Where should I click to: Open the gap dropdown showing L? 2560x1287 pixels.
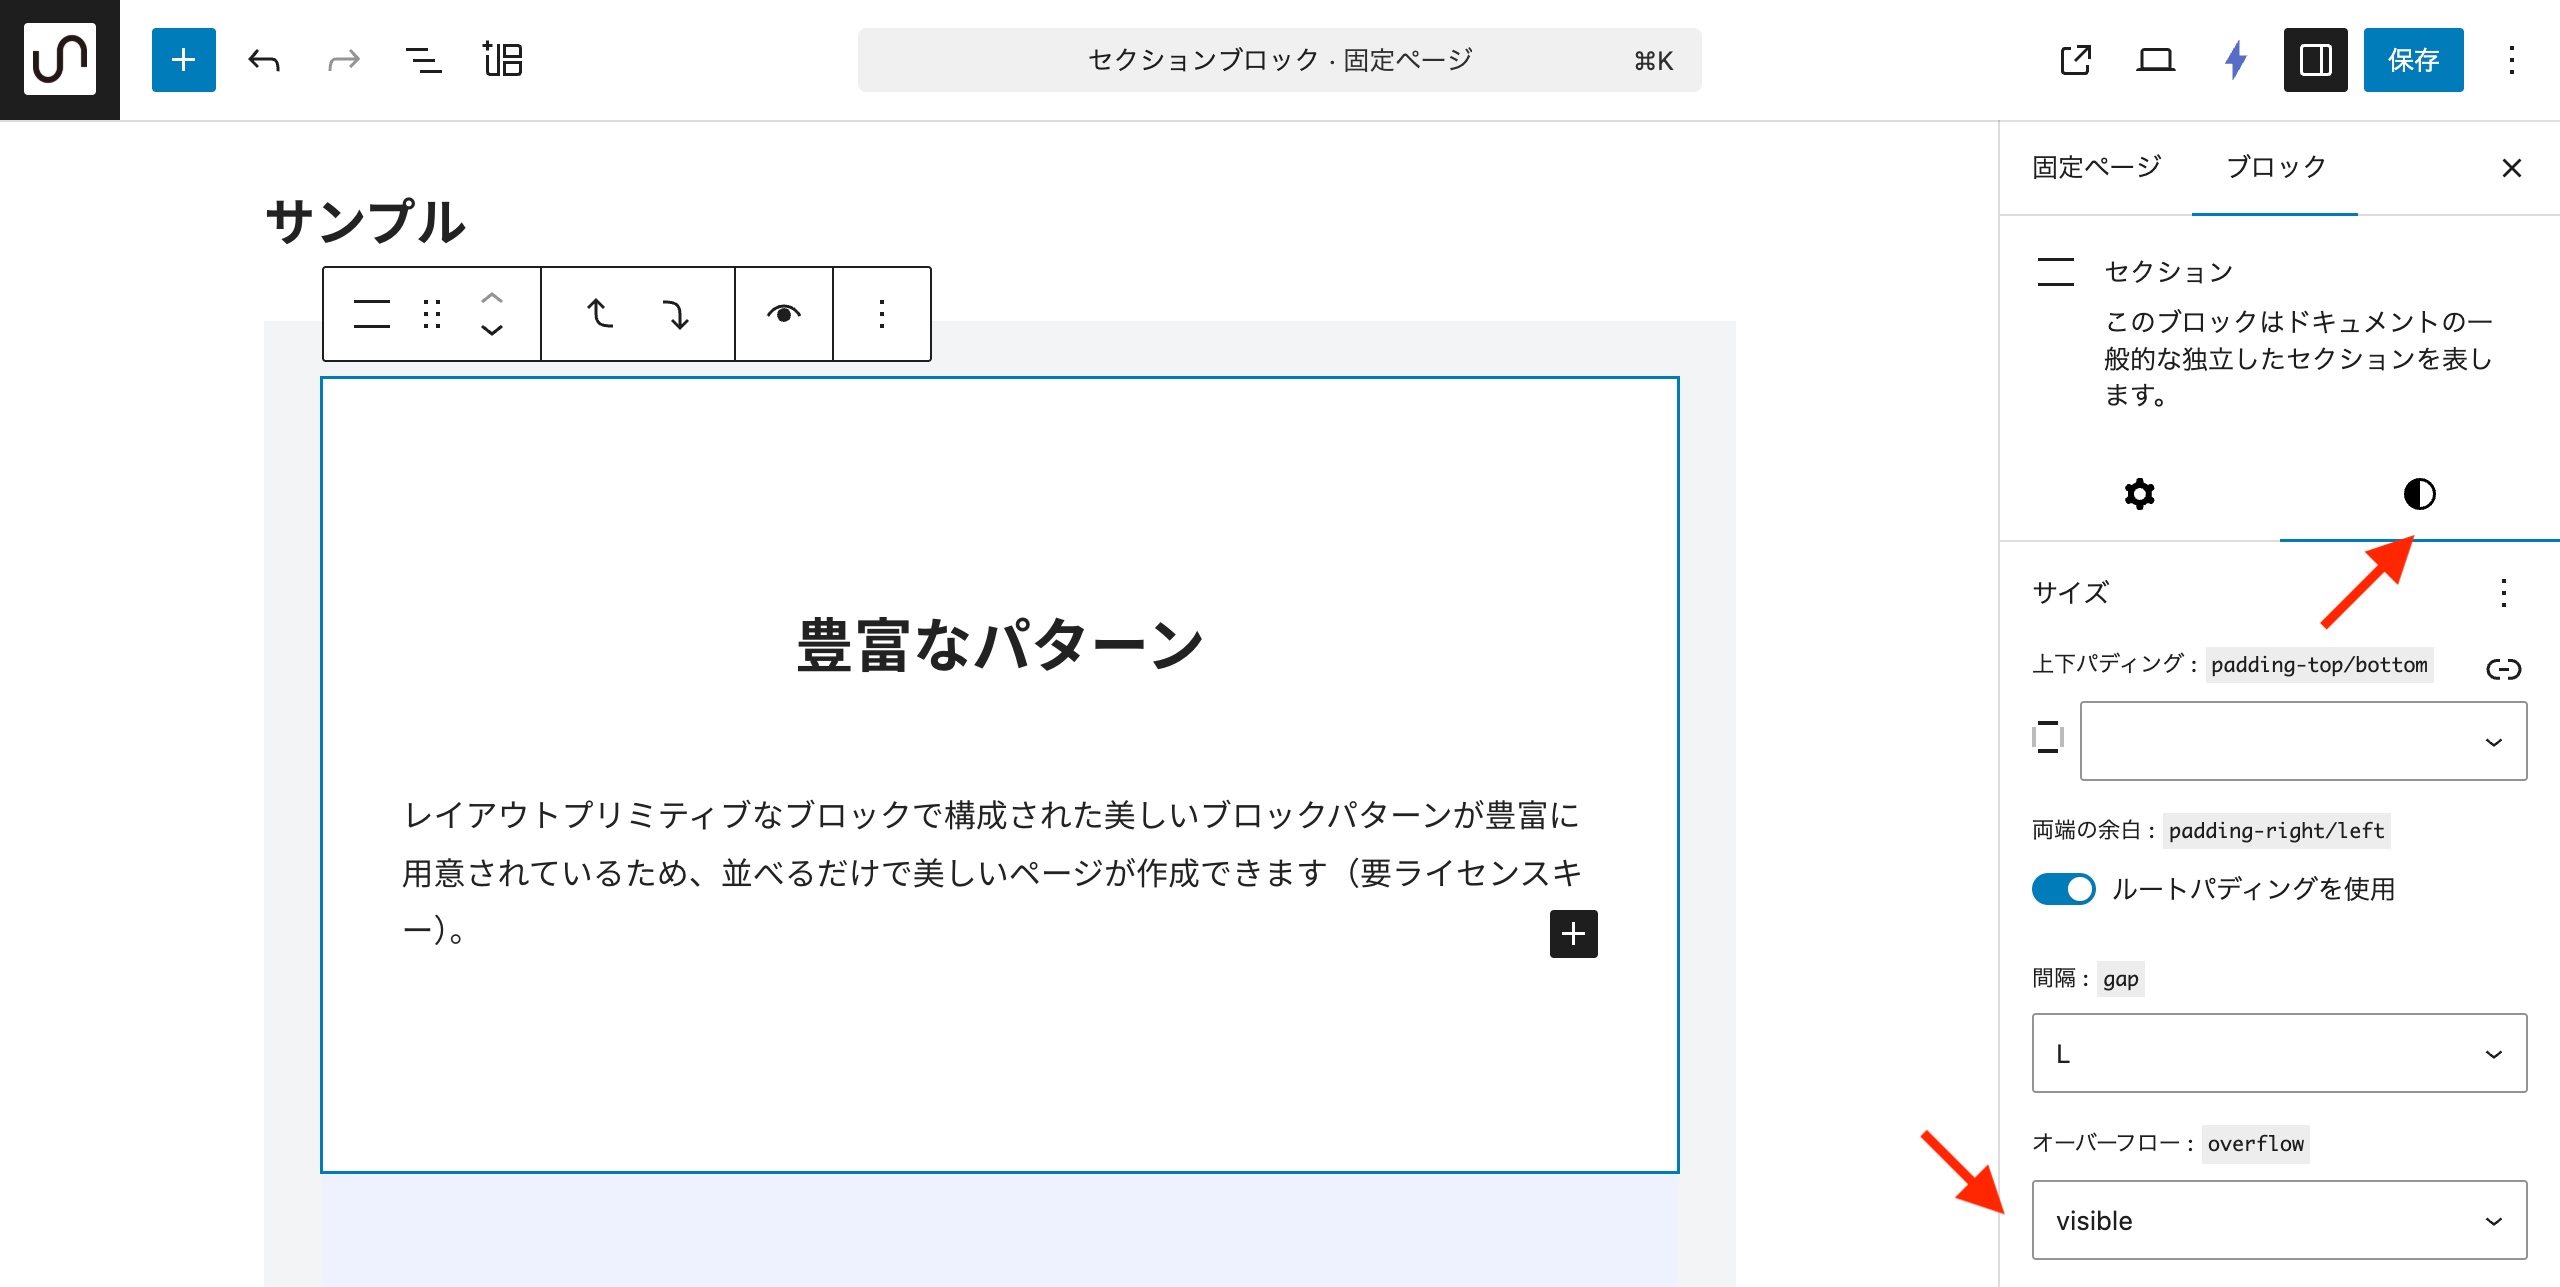(x=2279, y=1053)
